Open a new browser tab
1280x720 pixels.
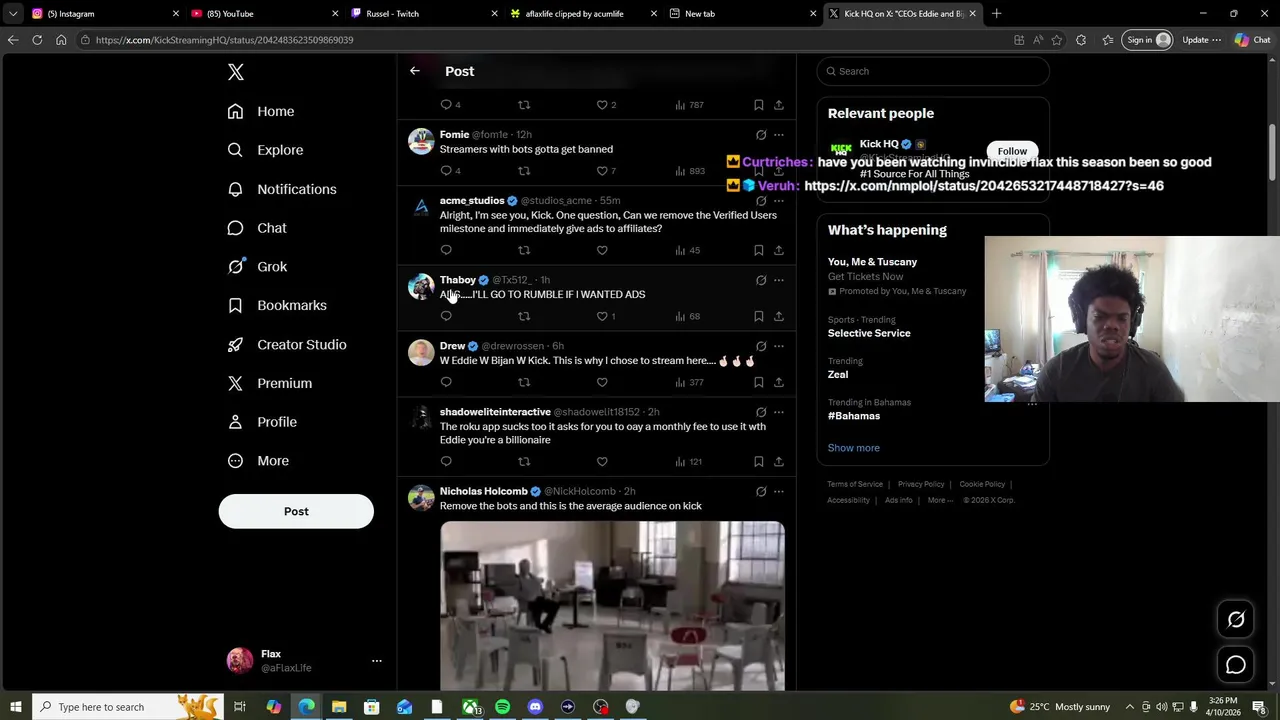997,14
